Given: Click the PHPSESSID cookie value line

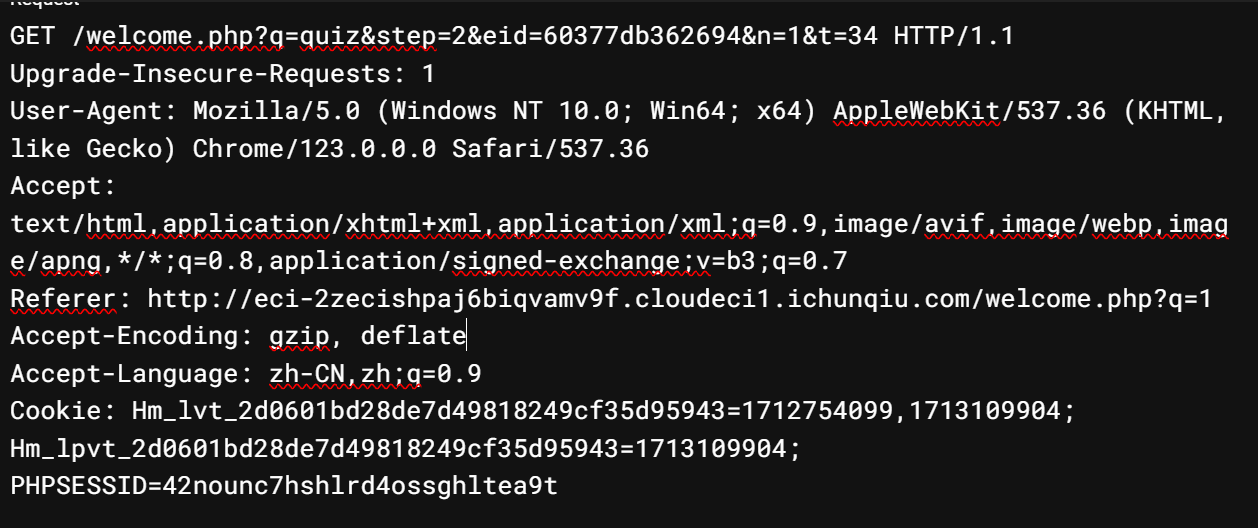Looking at the screenshot, I should click(283, 486).
